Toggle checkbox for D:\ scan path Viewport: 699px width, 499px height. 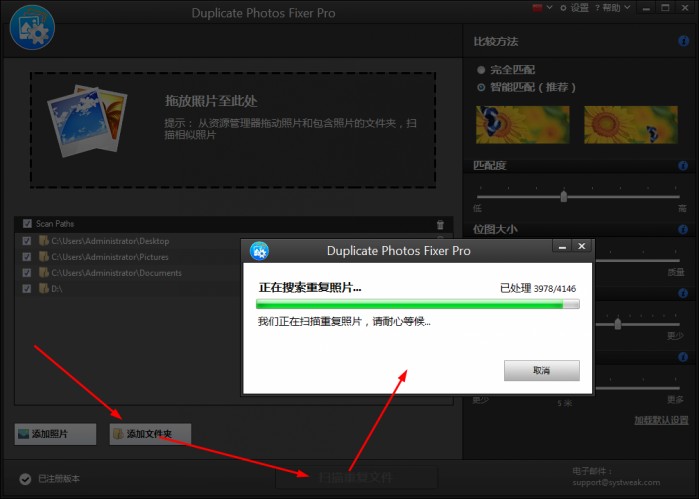click(x=27, y=289)
